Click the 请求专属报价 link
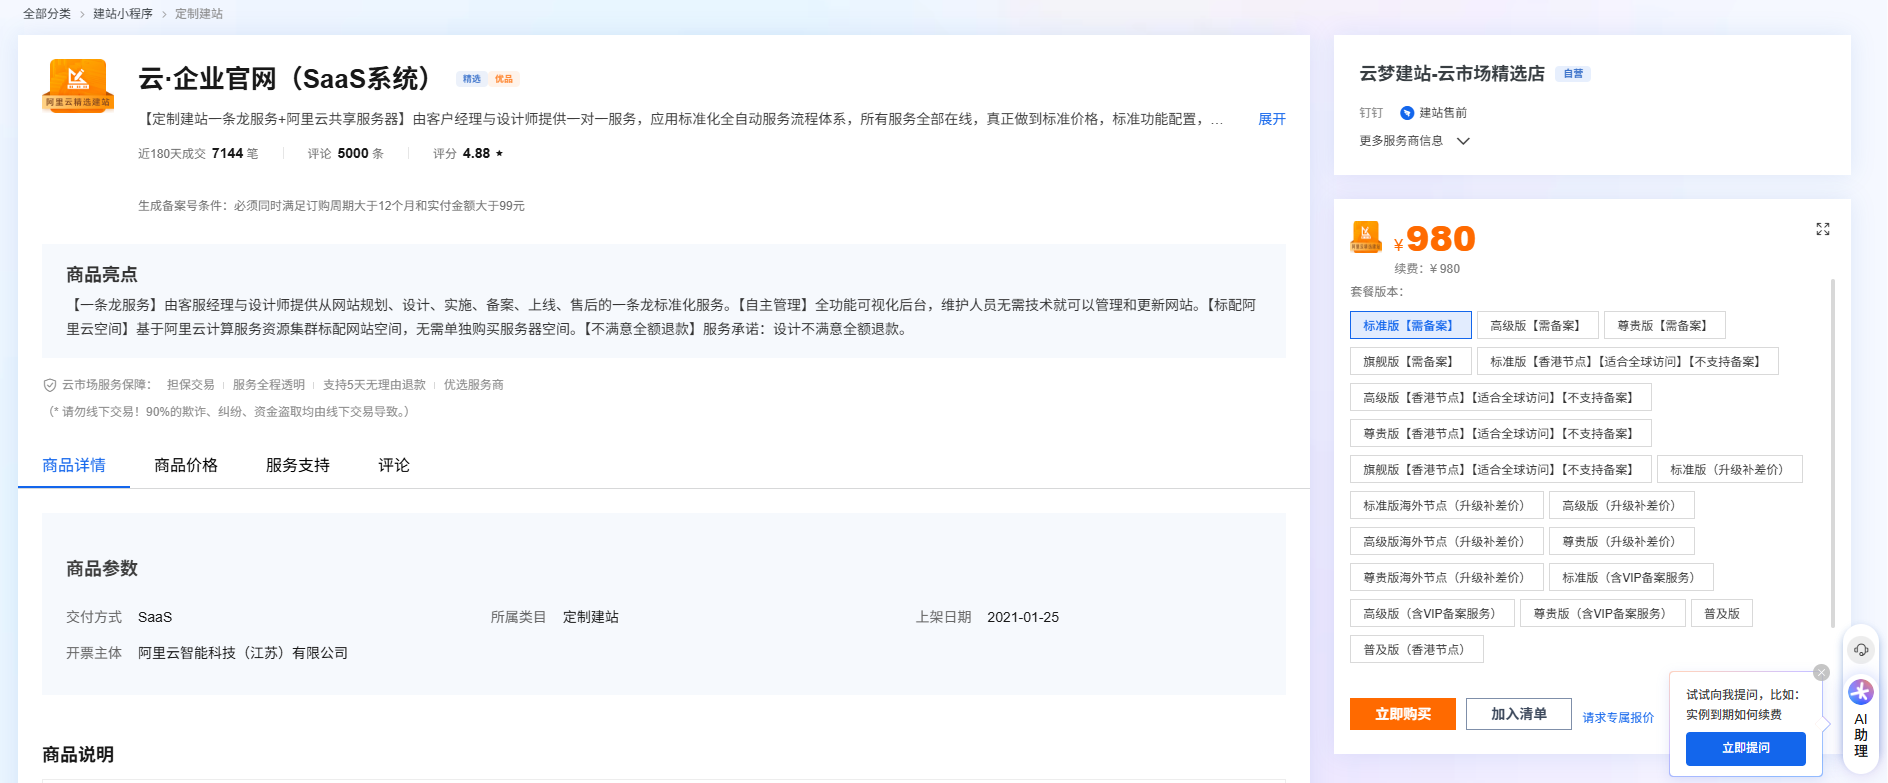The width and height of the screenshot is (1888, 783). coord(1617,717)
